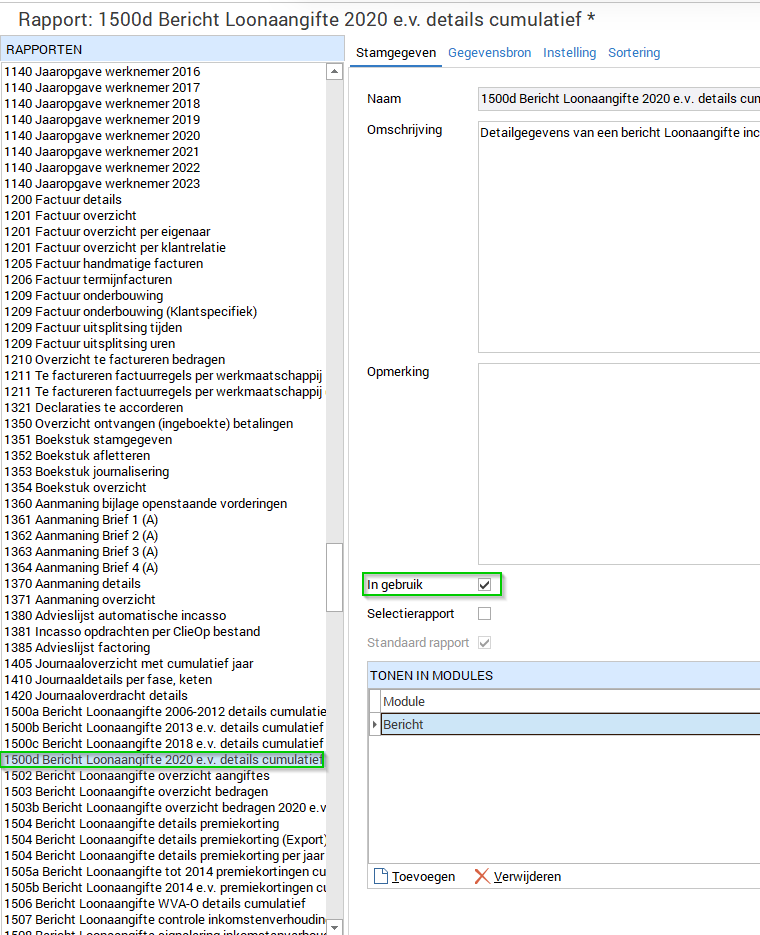Go to the Sortering tab
760x935 pixels.
(x=634, y=53)
